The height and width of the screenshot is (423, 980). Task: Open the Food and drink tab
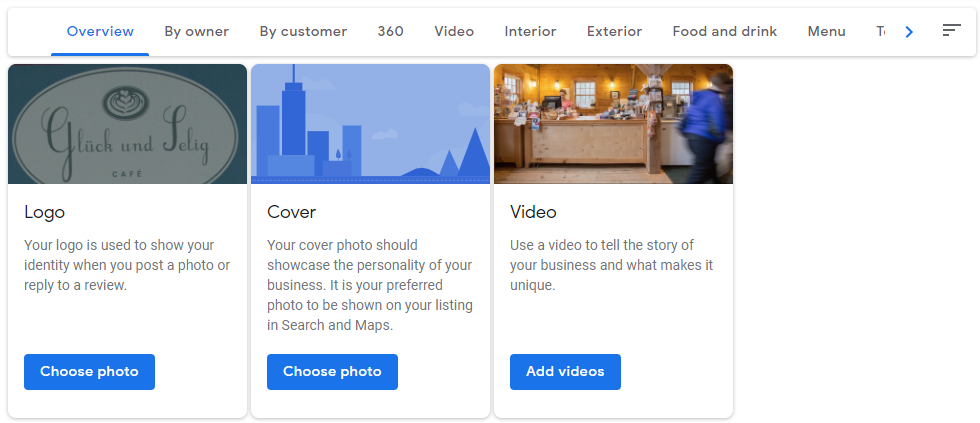[x=725, y=31]
